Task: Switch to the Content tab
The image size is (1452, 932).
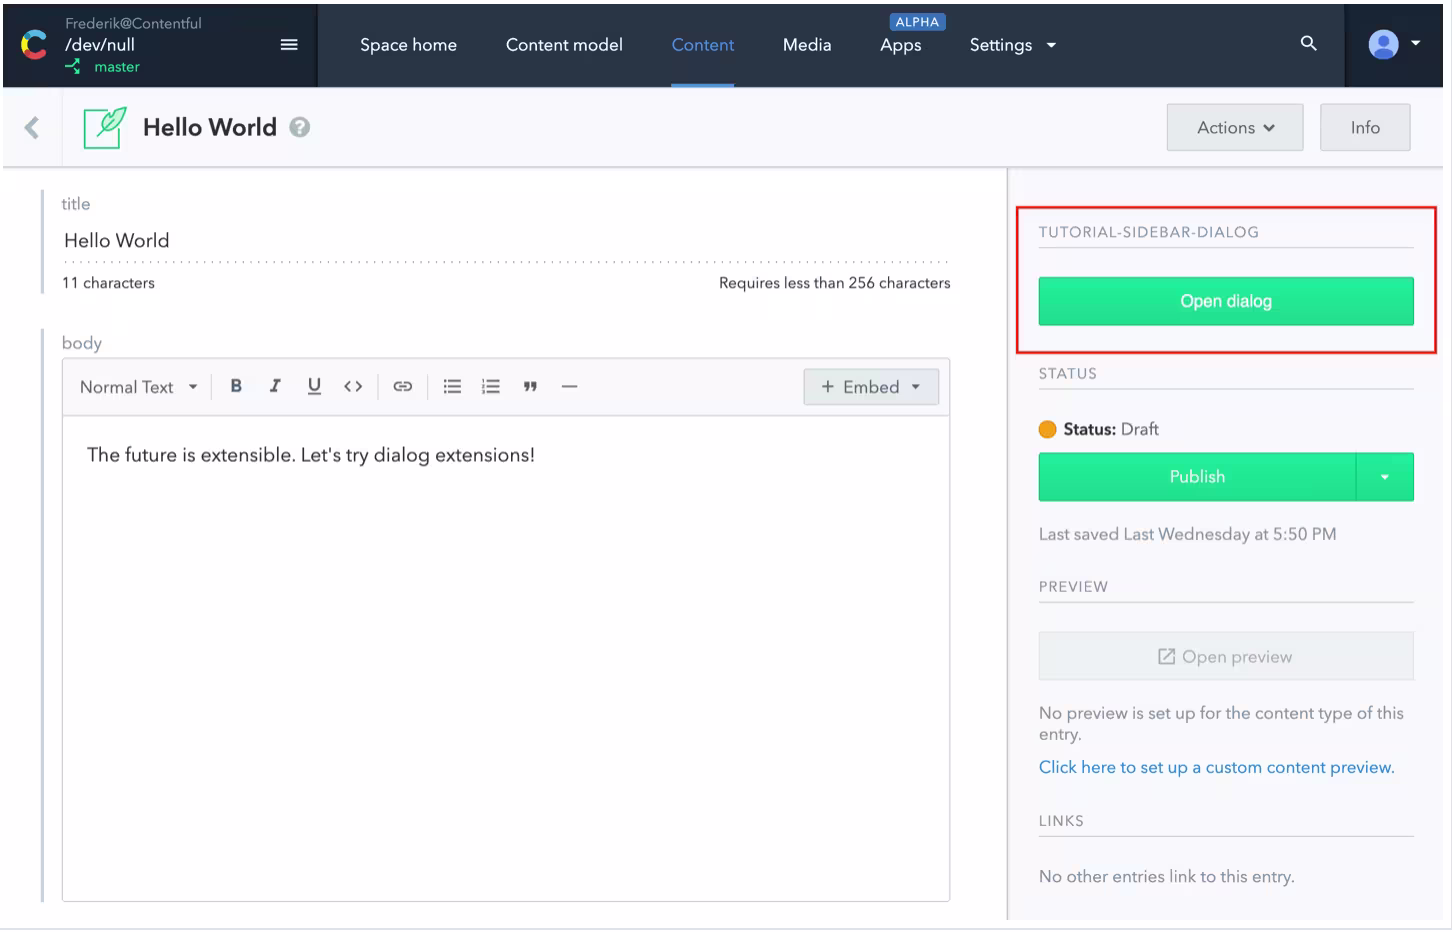Action: point(703,45)
